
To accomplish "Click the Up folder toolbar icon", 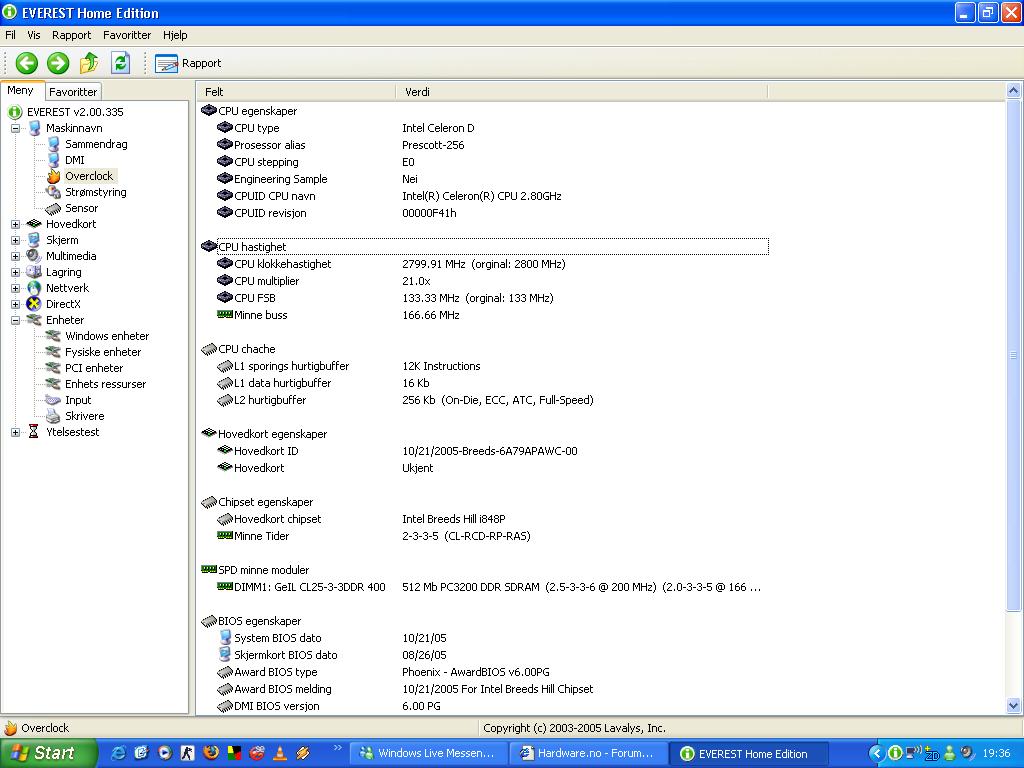I will [89, 63].
